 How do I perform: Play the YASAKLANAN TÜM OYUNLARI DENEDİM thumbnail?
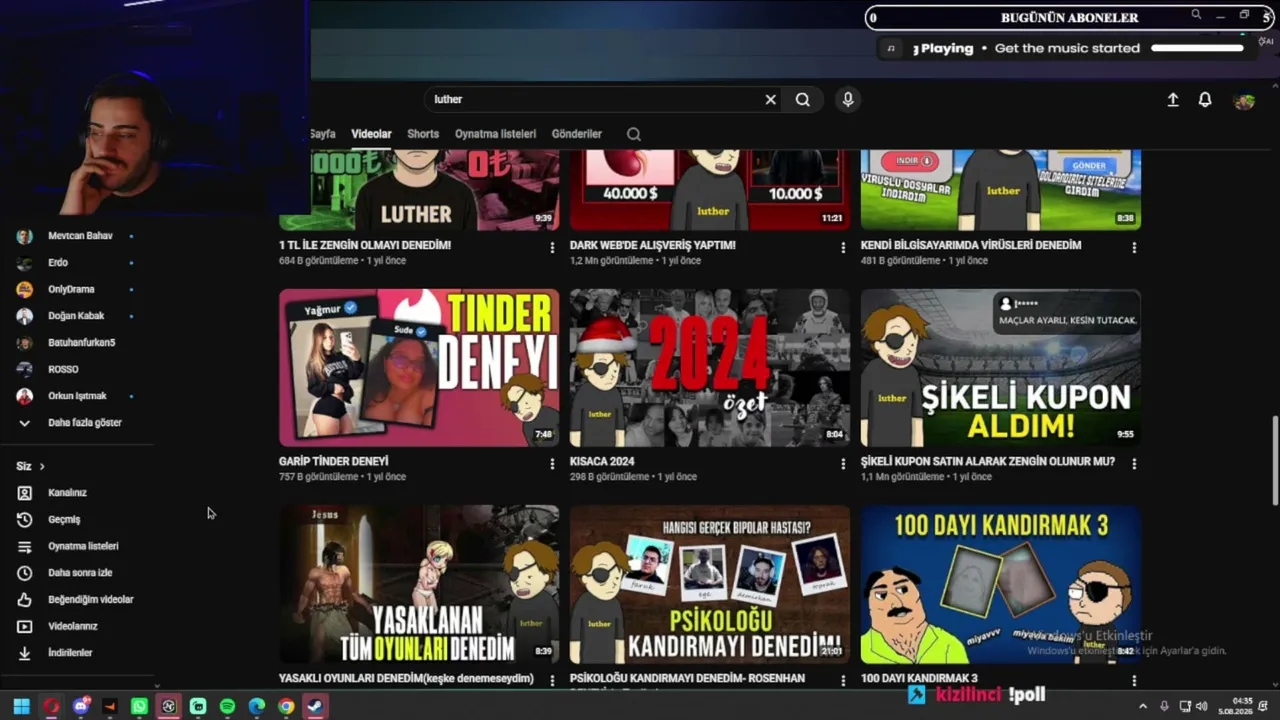419,584
